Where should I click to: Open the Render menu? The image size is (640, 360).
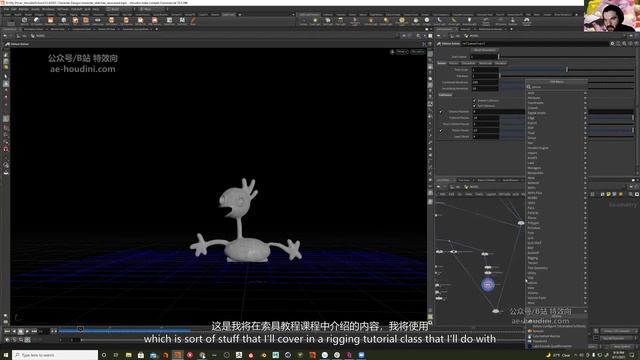pos(24,9)
